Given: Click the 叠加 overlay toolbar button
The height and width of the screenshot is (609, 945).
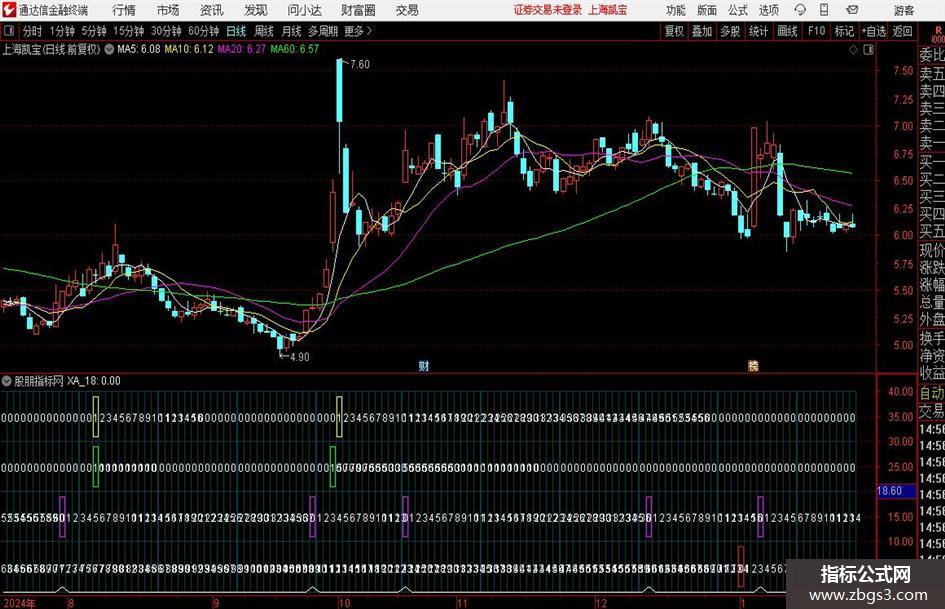Looking at the screenshot, I should 702,31.
